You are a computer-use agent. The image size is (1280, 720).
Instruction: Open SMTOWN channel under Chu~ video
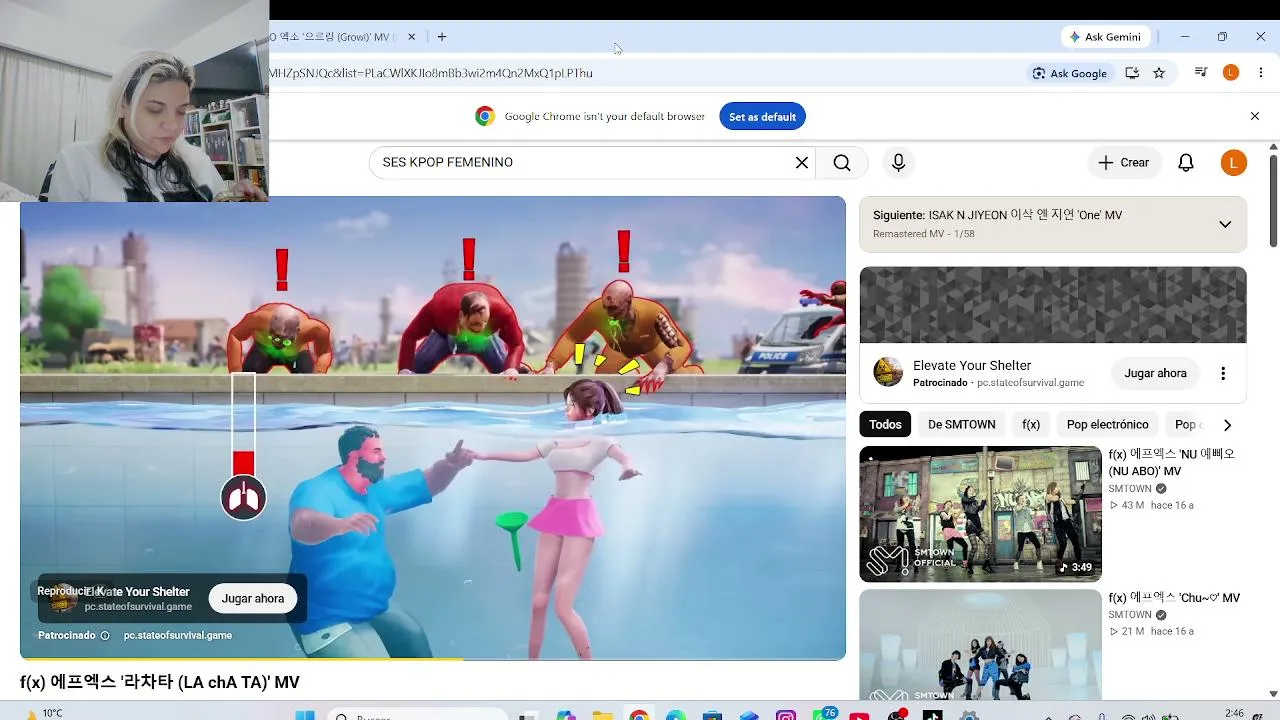[1130, 615]
